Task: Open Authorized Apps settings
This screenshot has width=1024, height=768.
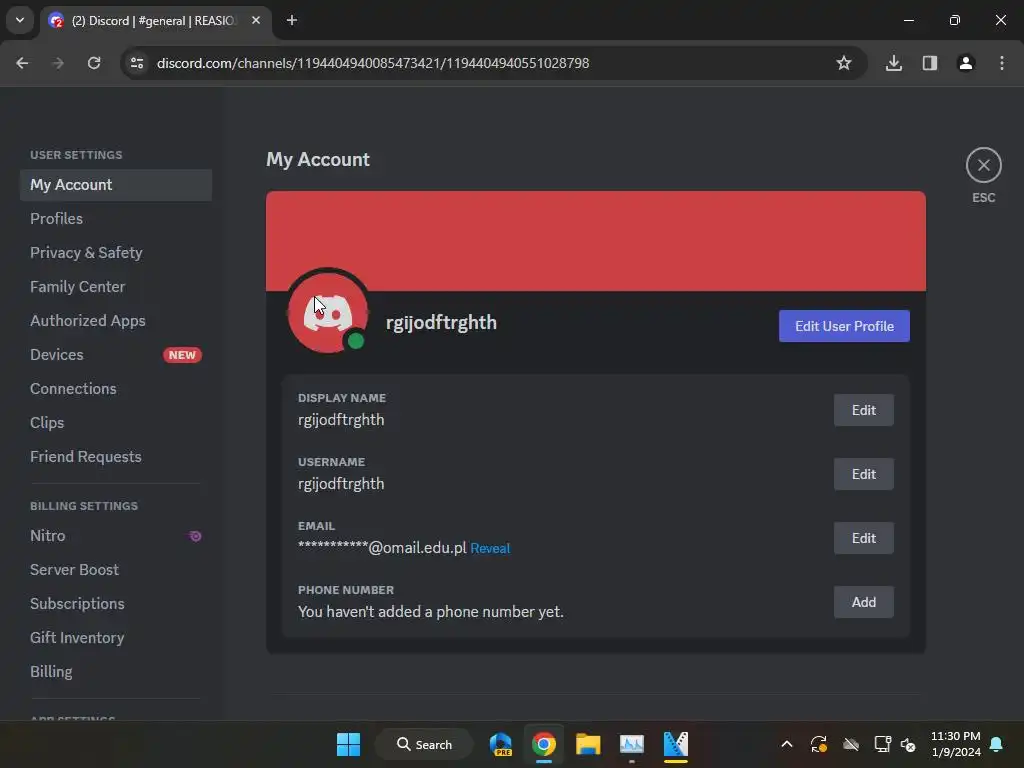Action: click(116, 321)
